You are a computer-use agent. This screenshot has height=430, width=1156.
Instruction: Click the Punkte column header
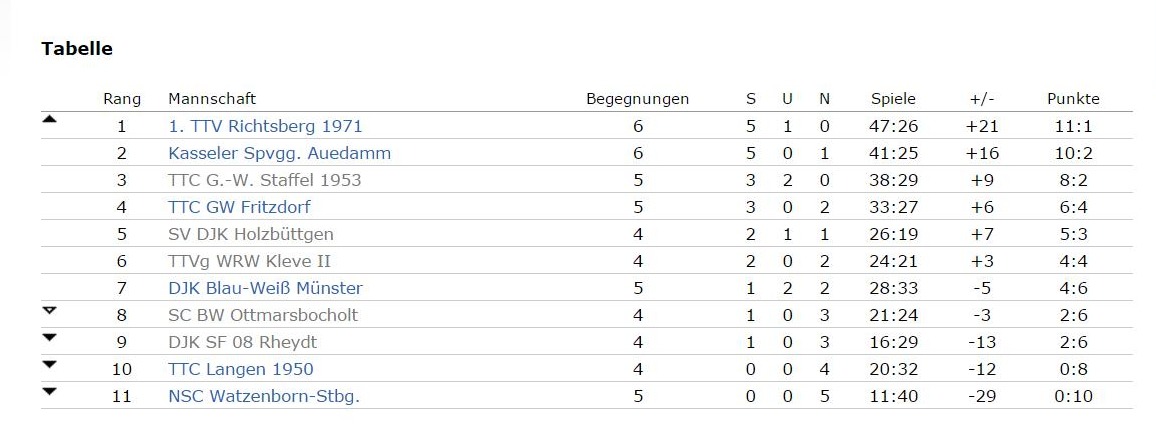click(1073, 99)
